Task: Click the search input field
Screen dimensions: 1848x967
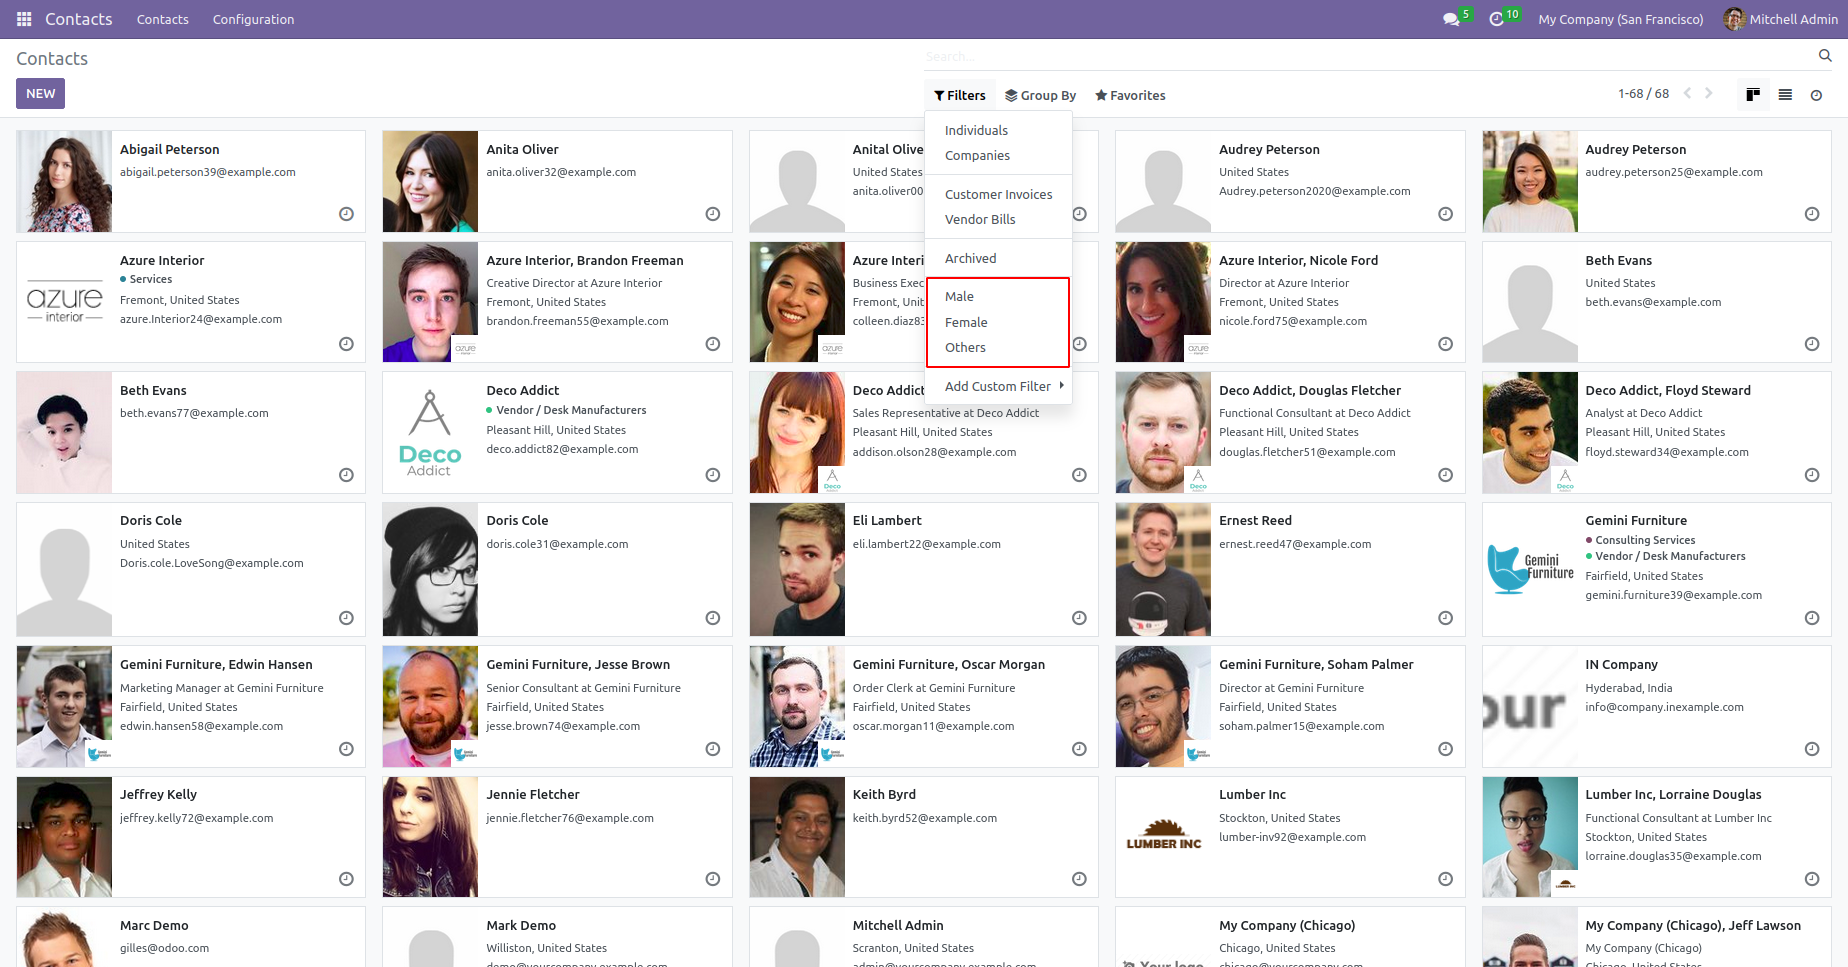Action: (x=1370, y=56)
